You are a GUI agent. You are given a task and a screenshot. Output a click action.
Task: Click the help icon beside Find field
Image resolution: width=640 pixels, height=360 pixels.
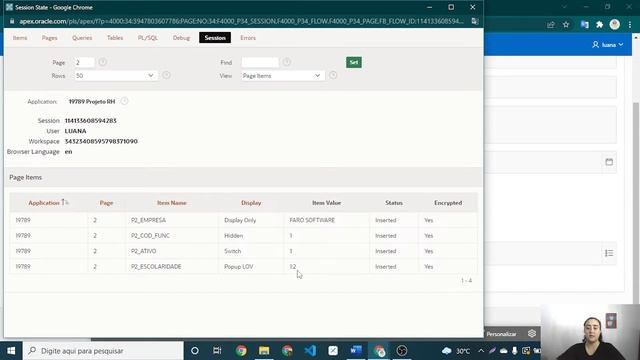coord(287,62)
